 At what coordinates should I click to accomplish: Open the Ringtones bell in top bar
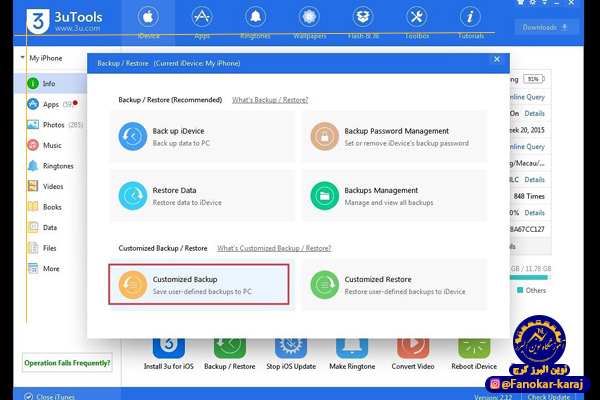tap(255, 17)
